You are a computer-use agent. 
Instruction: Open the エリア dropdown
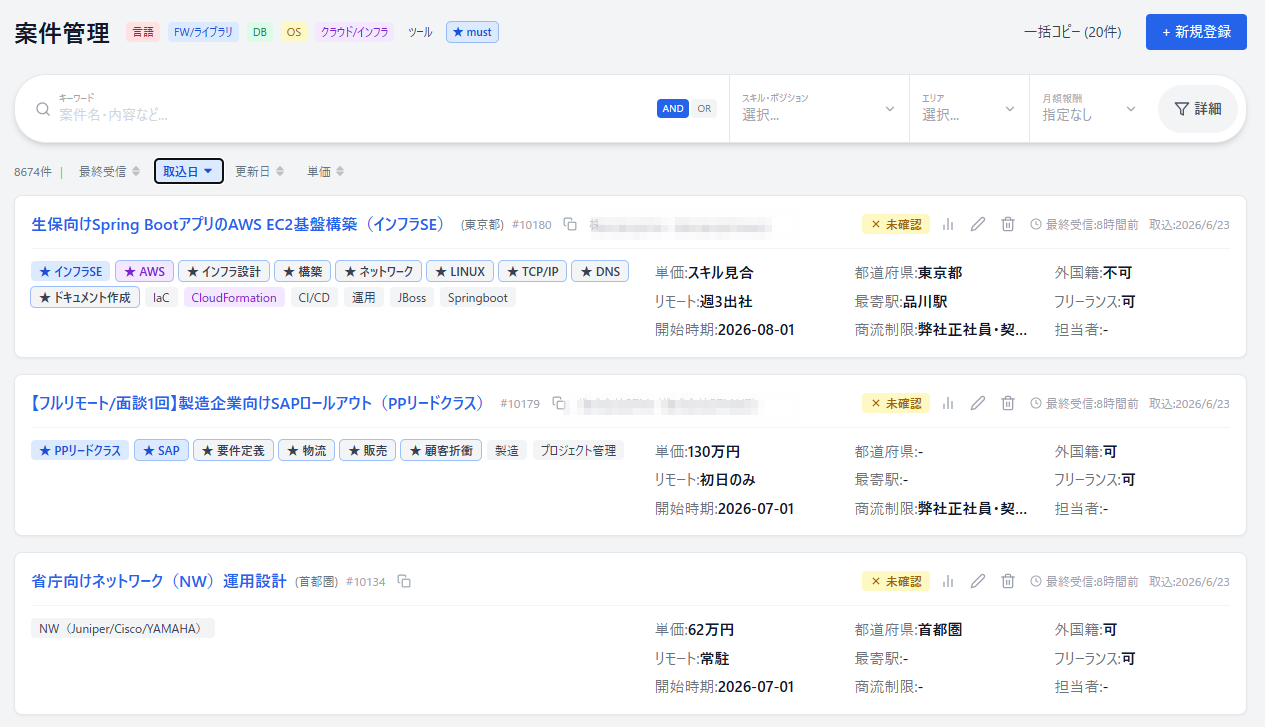[x=969, y=108]
